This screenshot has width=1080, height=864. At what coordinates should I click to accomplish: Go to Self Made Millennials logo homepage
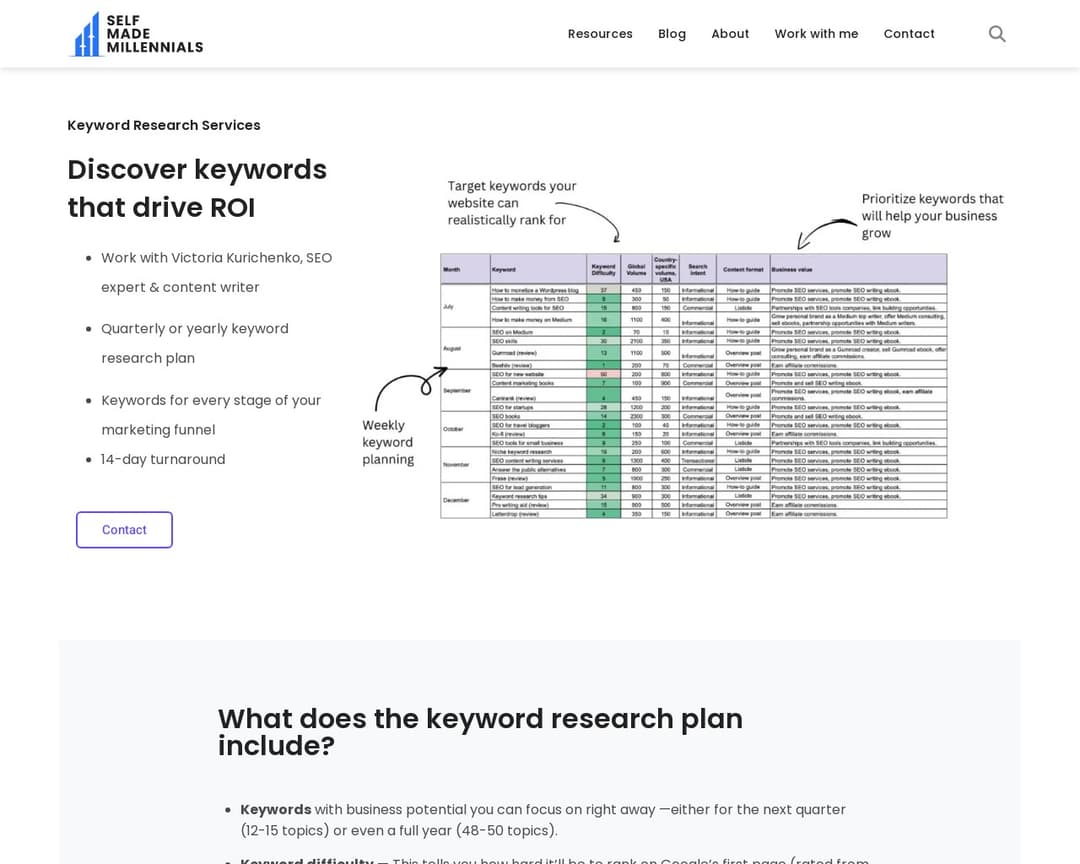click(x=136, y=34)
